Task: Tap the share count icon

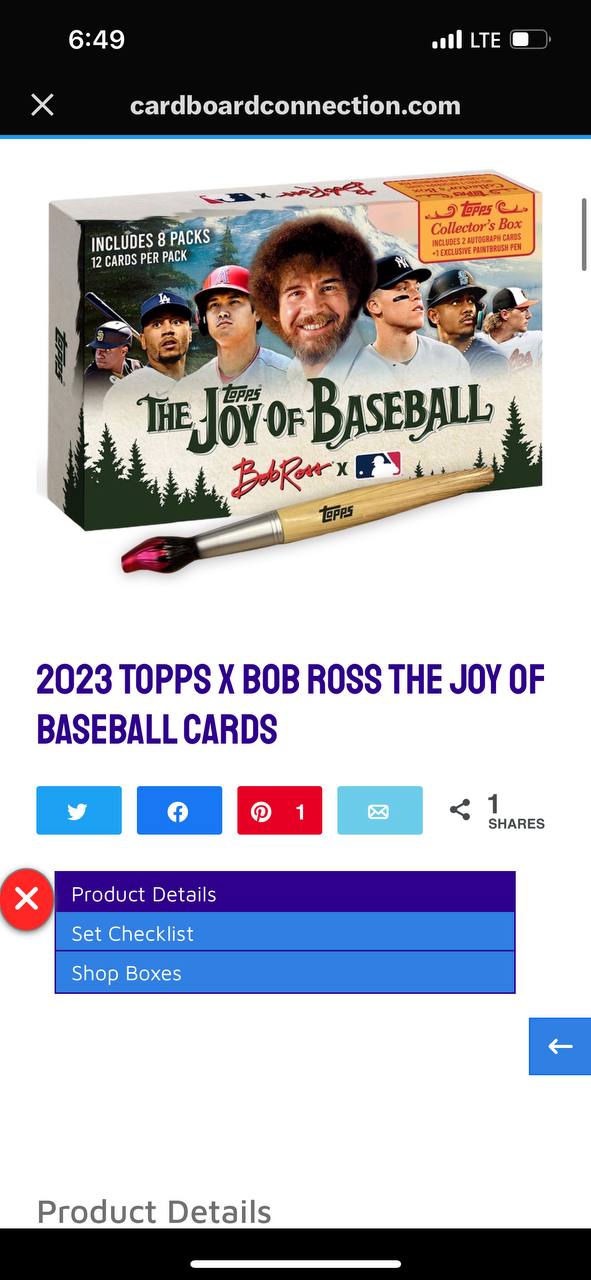Action: (460, 811)
